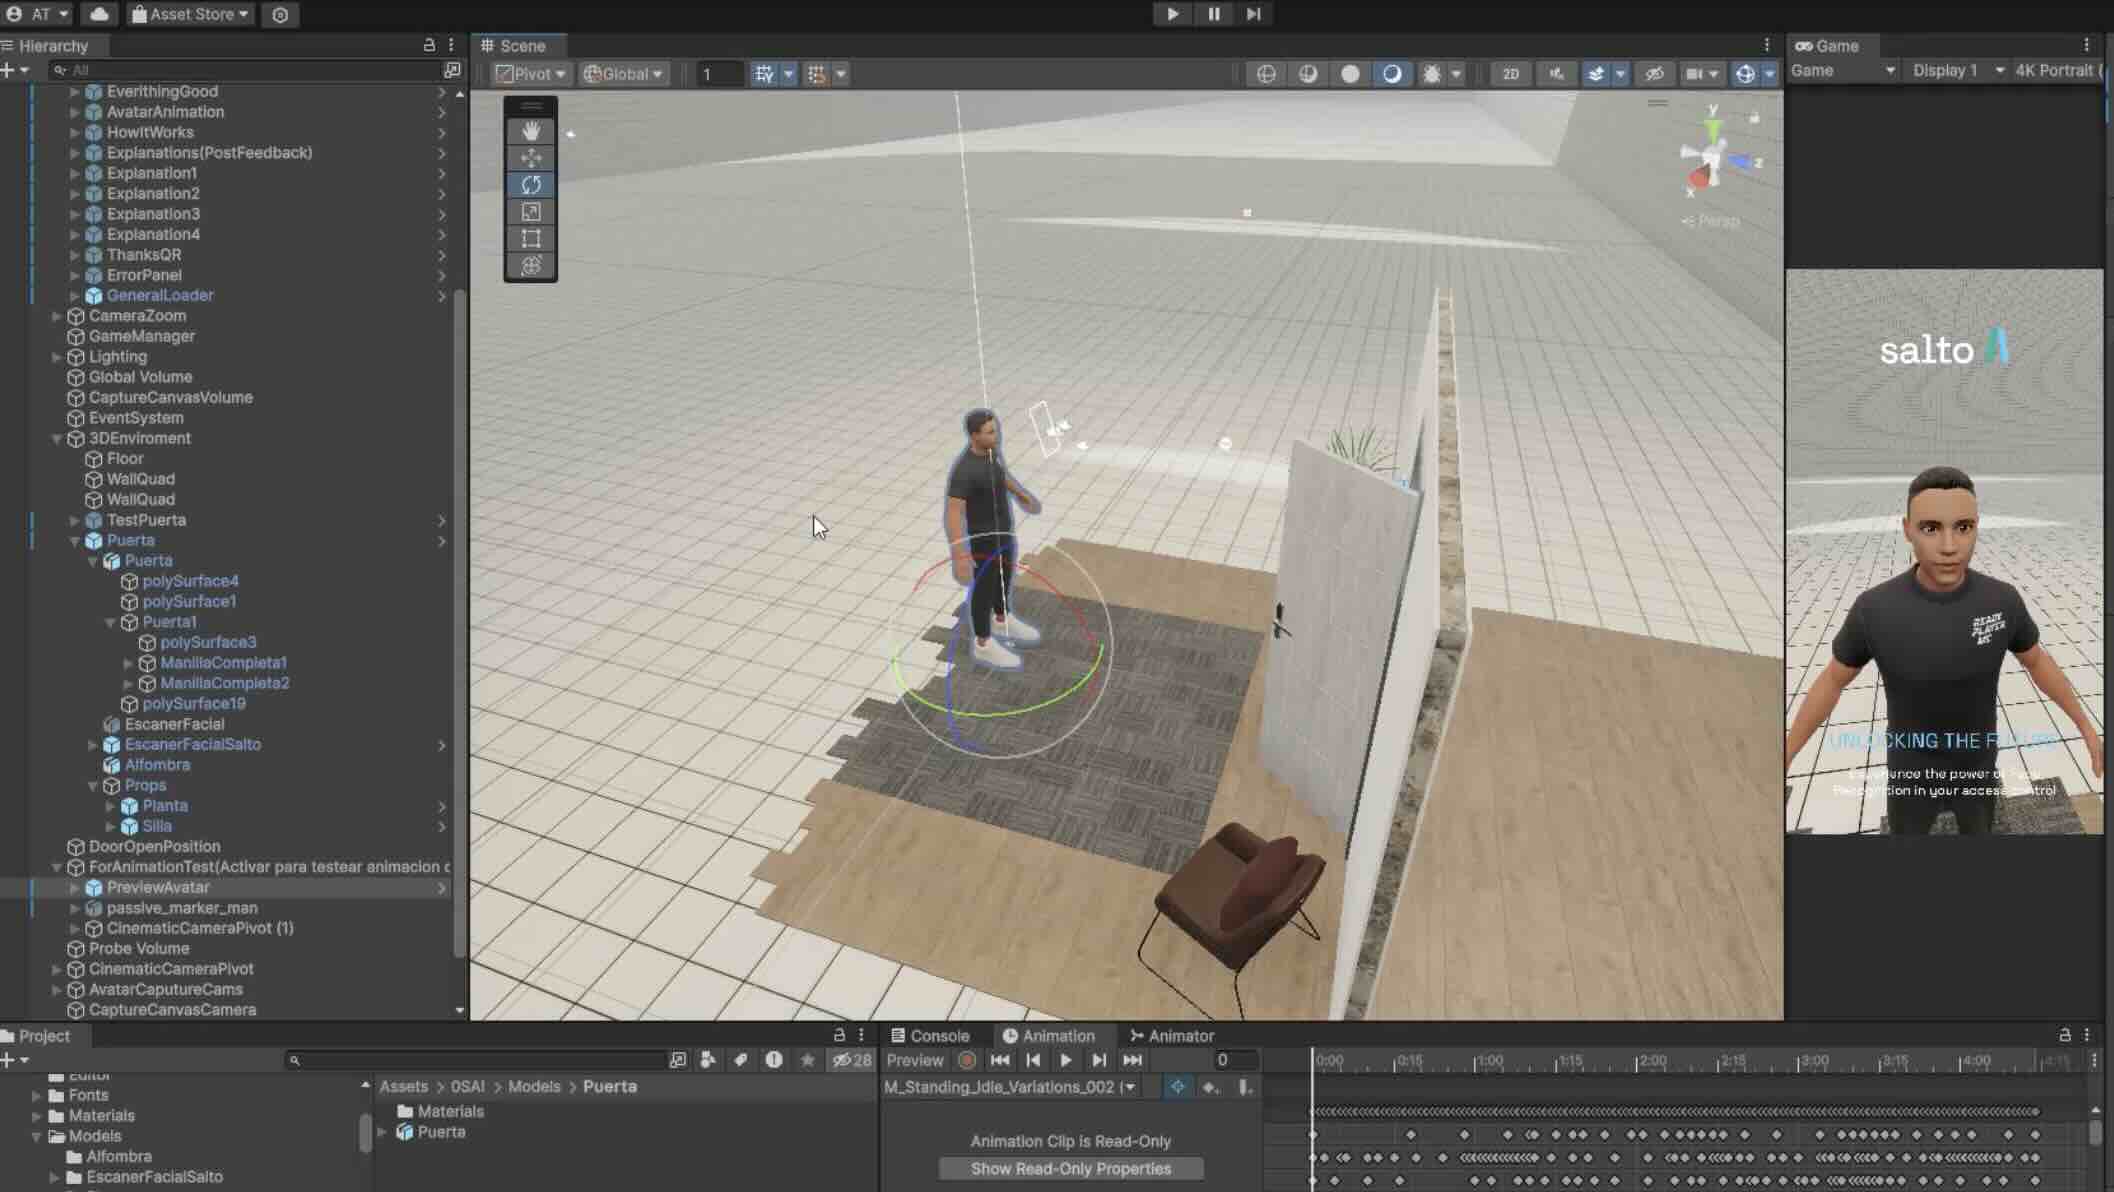Toggle snap increment icon in Scene toolbar
This screenshot has height=1192, width=2114.
point(817,74)
